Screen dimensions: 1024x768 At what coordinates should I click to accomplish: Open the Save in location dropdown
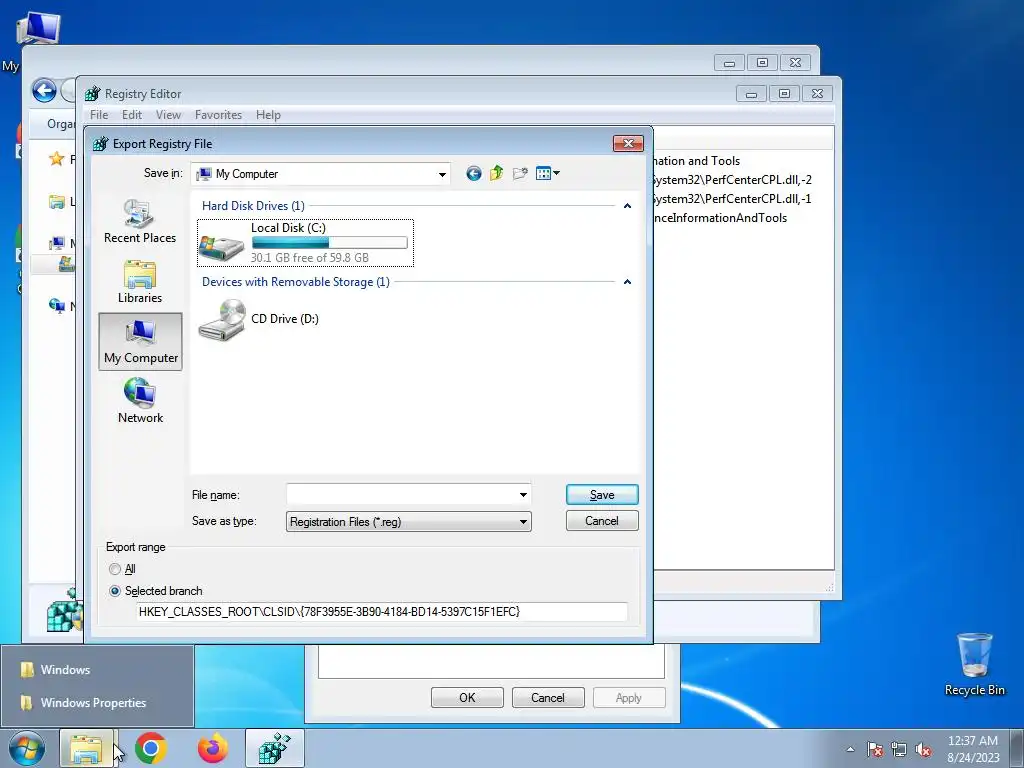pos(442,174)
